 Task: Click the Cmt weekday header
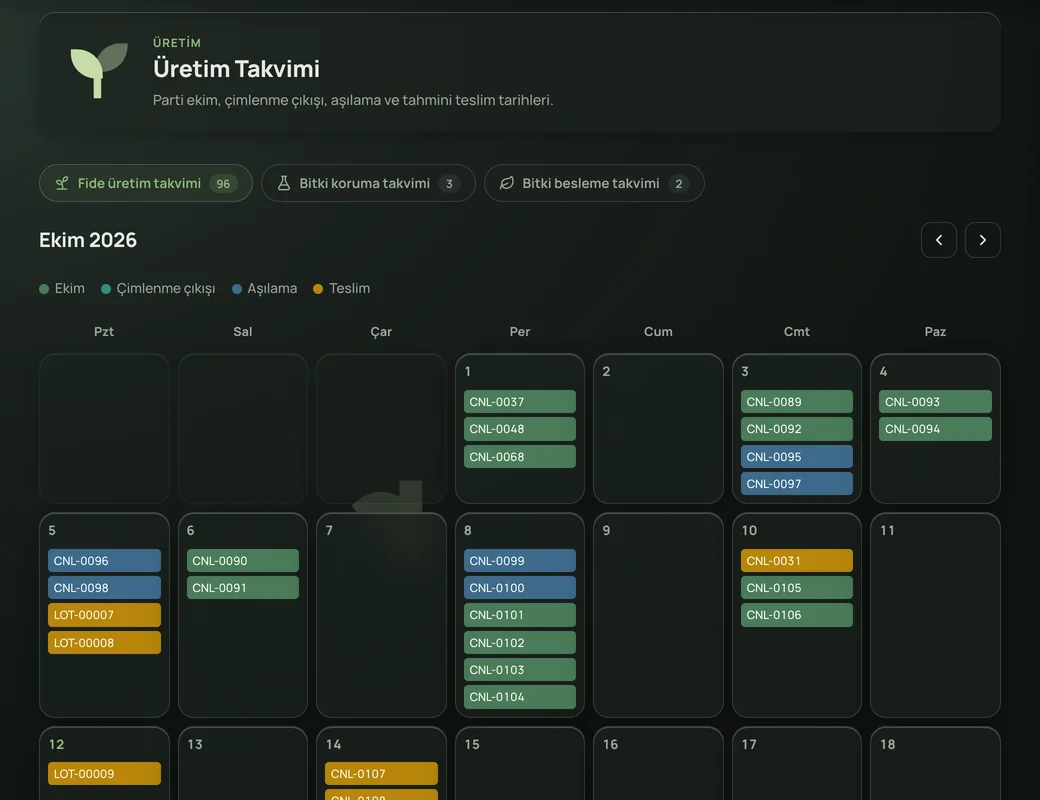point(797,331)
